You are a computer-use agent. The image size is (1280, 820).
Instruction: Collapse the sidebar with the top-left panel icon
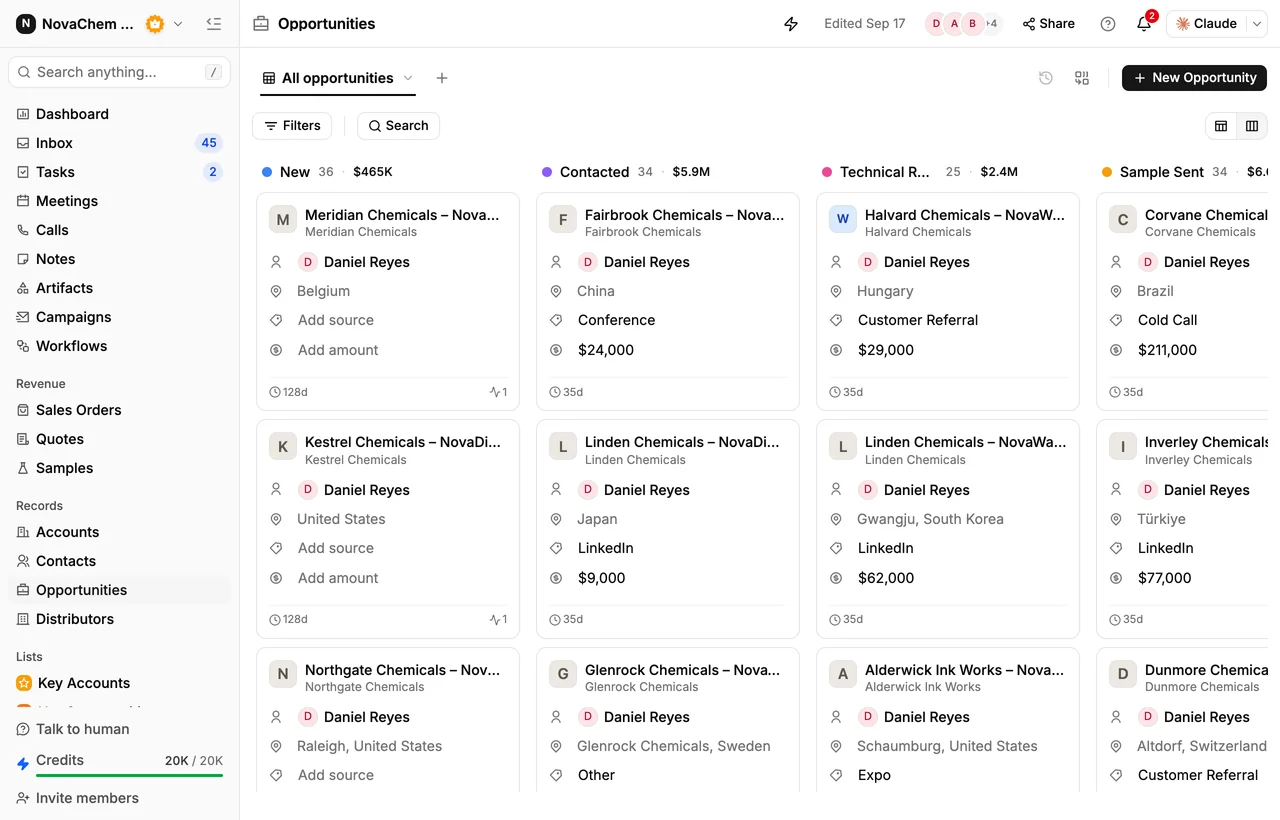point(213,24)
